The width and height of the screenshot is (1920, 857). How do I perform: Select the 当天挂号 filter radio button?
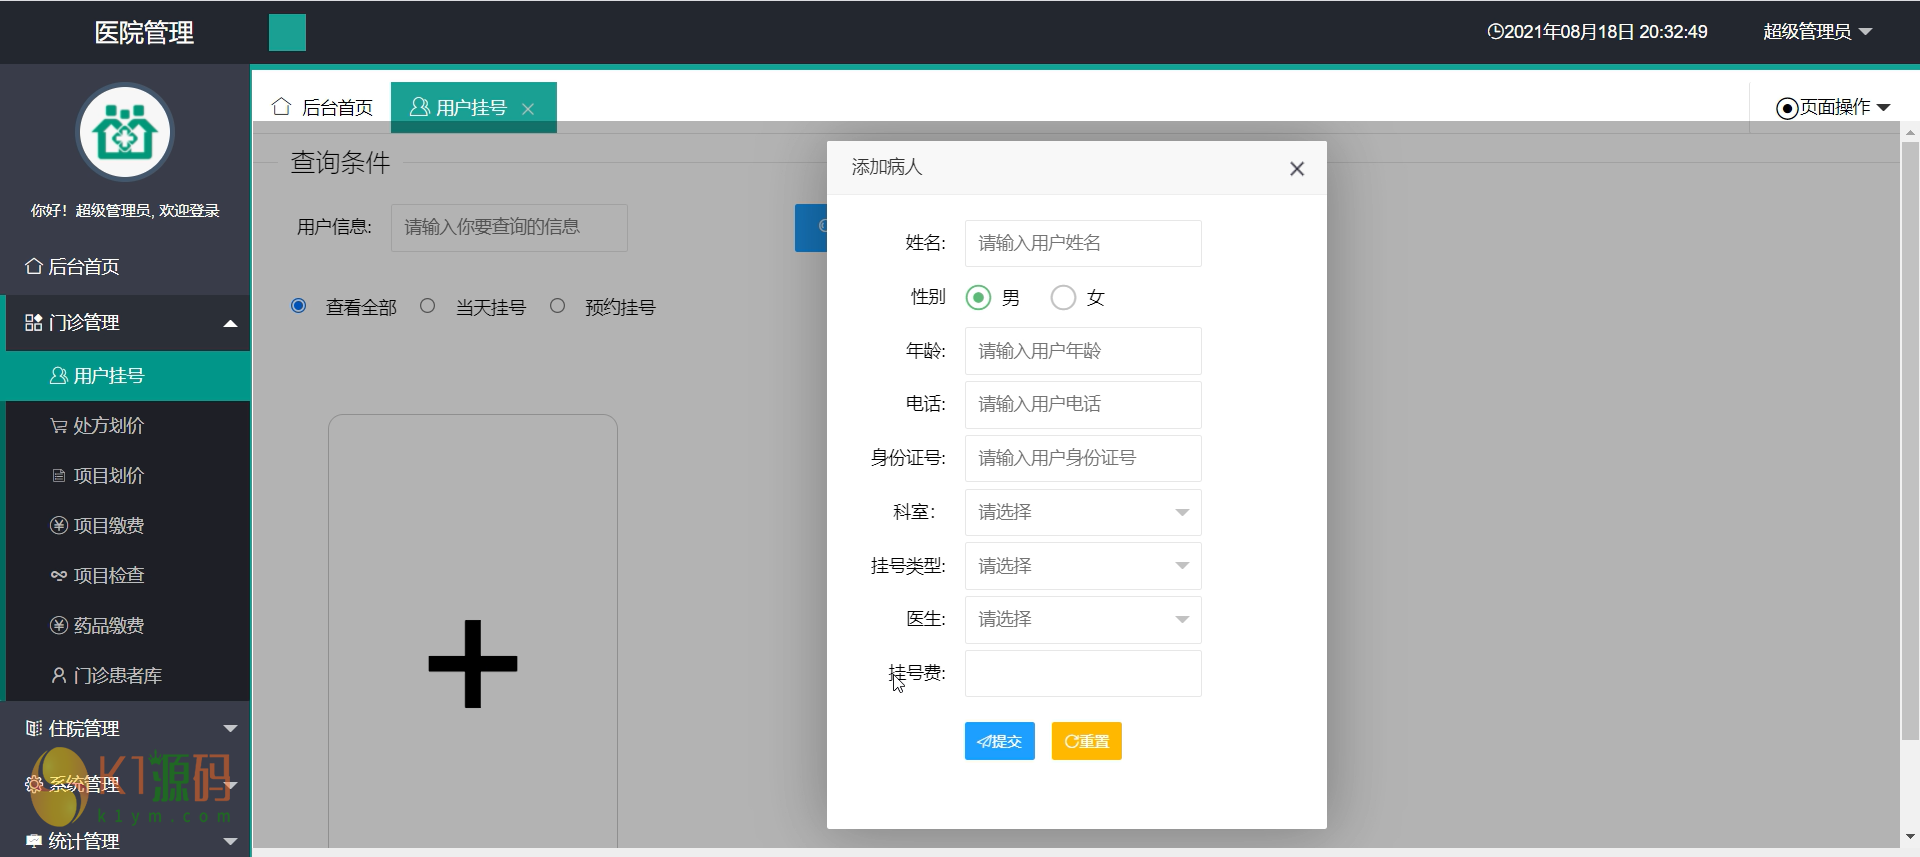point(428,307)
